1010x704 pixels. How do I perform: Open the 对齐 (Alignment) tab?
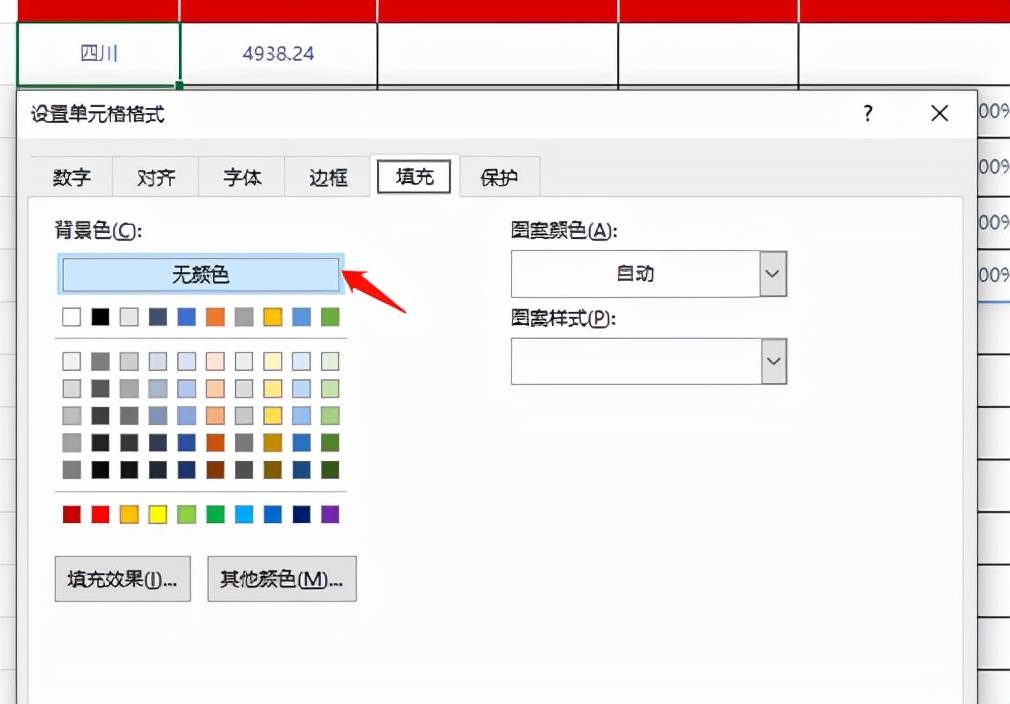(155, 177)
